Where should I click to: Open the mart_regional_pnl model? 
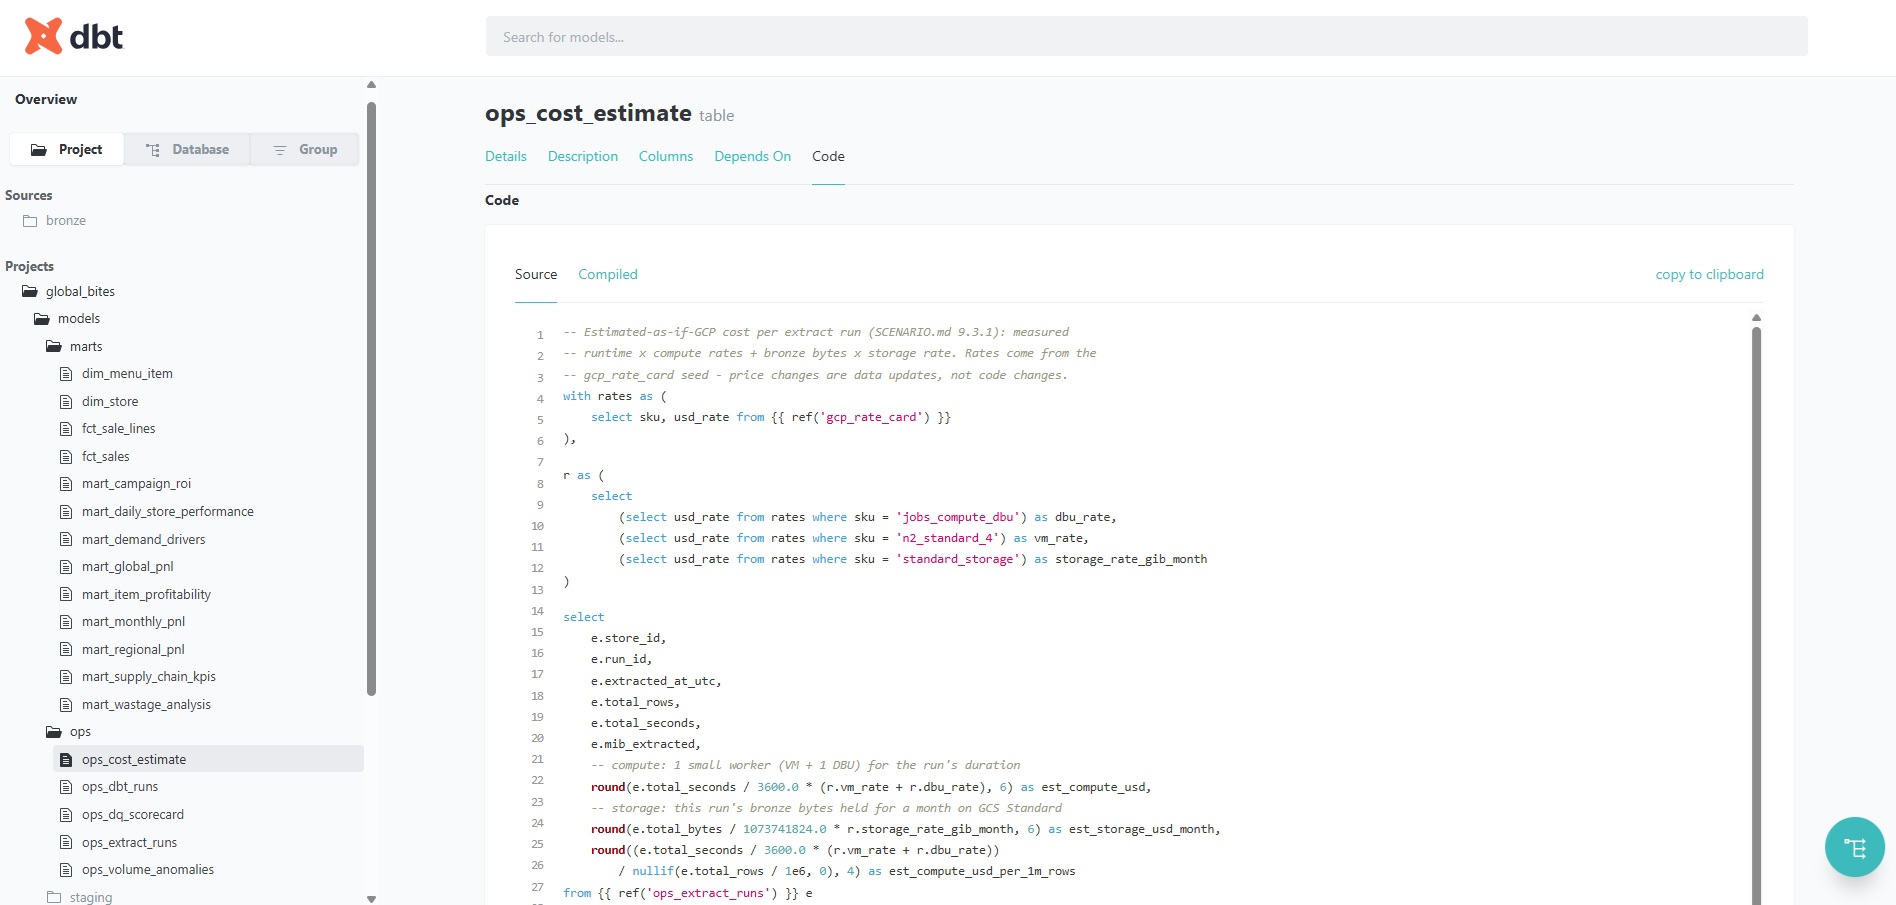point(133,650)
